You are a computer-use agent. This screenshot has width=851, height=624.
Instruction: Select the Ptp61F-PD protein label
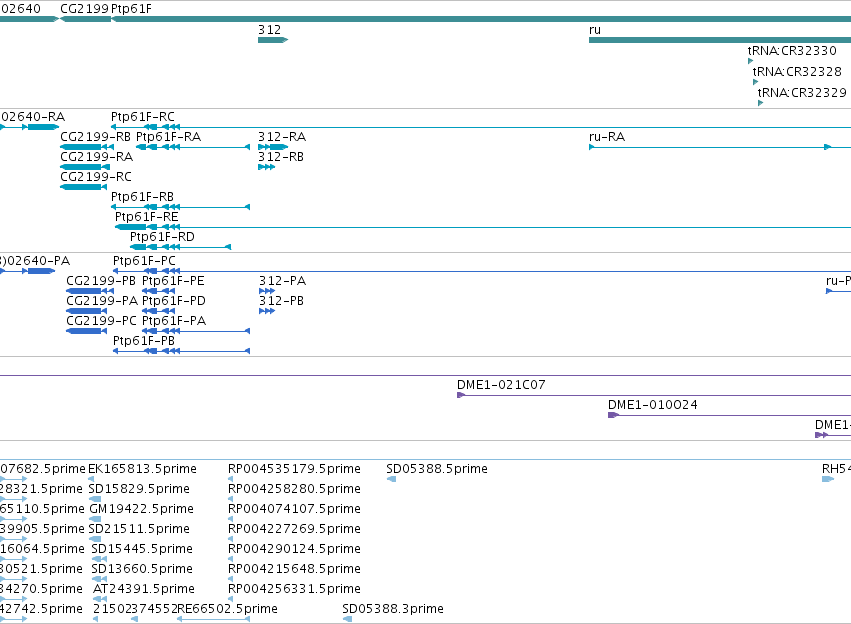point(174,301)
